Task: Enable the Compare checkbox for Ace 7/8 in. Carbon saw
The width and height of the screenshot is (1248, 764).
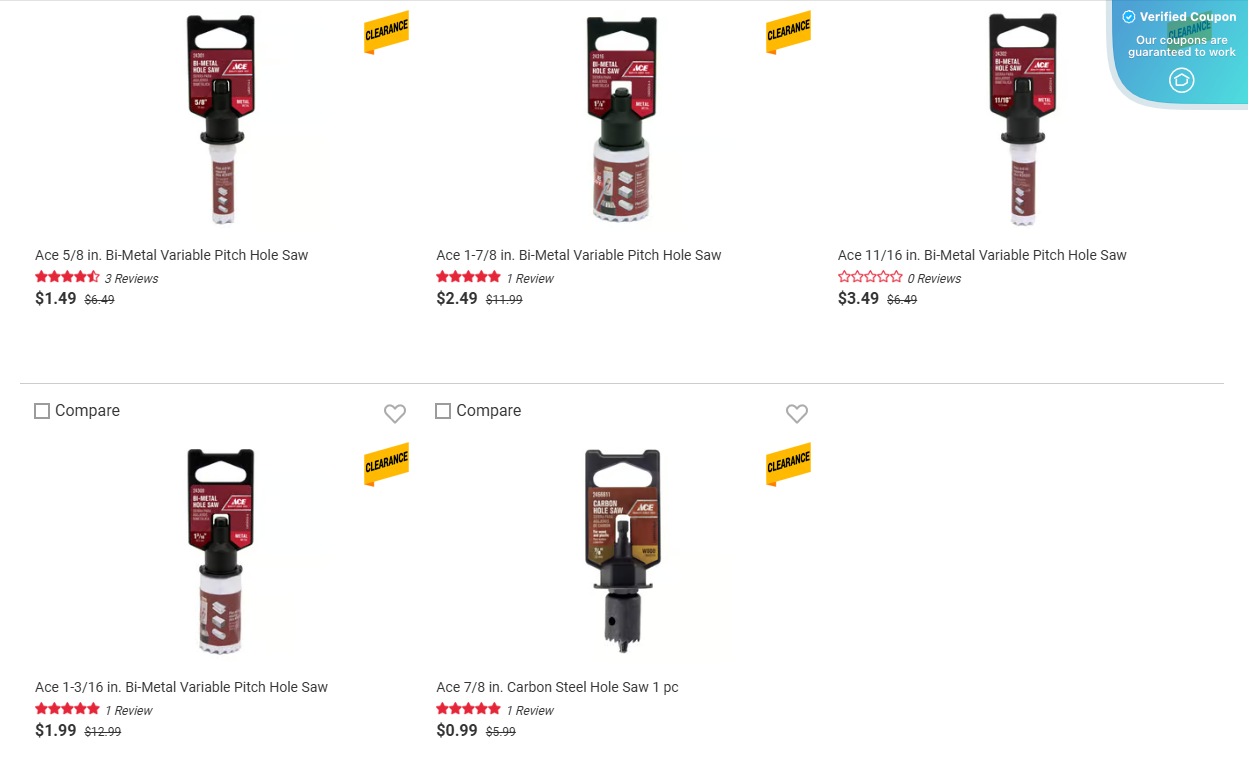Action: click(443, 410)
